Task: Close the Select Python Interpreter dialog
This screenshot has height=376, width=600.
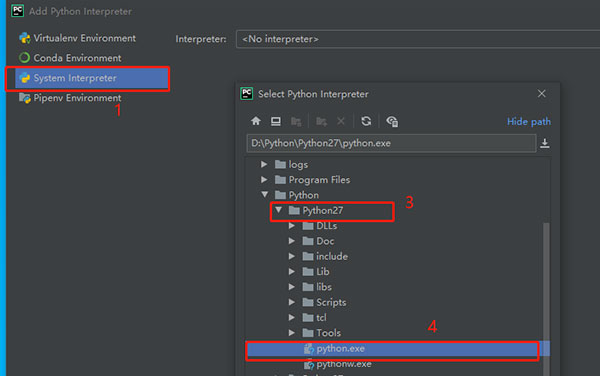Action: (x=541, y=94)
